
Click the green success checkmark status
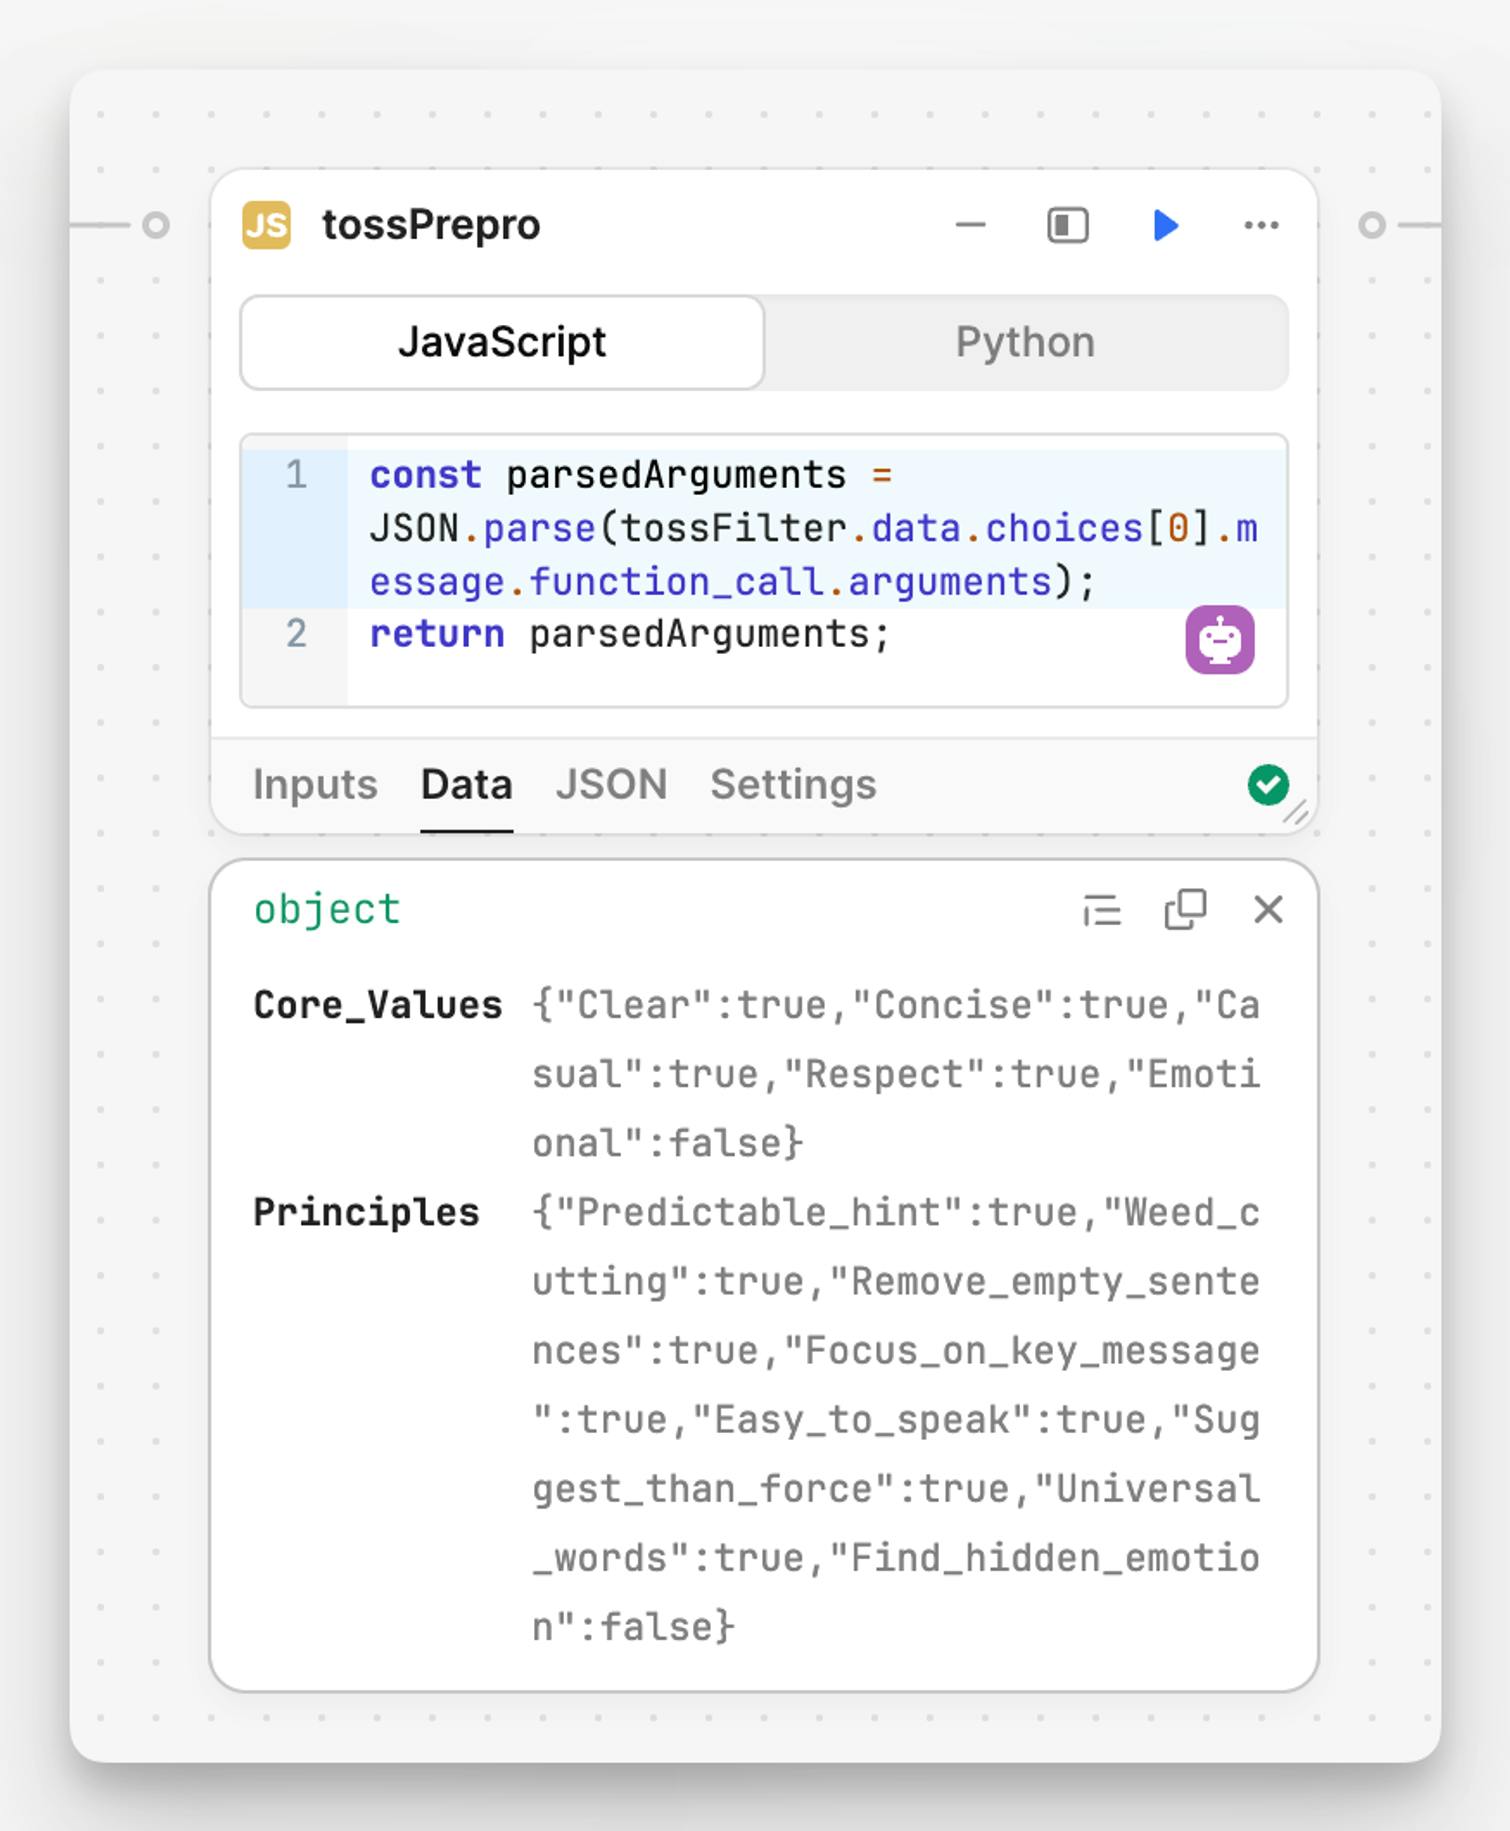click(1268, 785)
